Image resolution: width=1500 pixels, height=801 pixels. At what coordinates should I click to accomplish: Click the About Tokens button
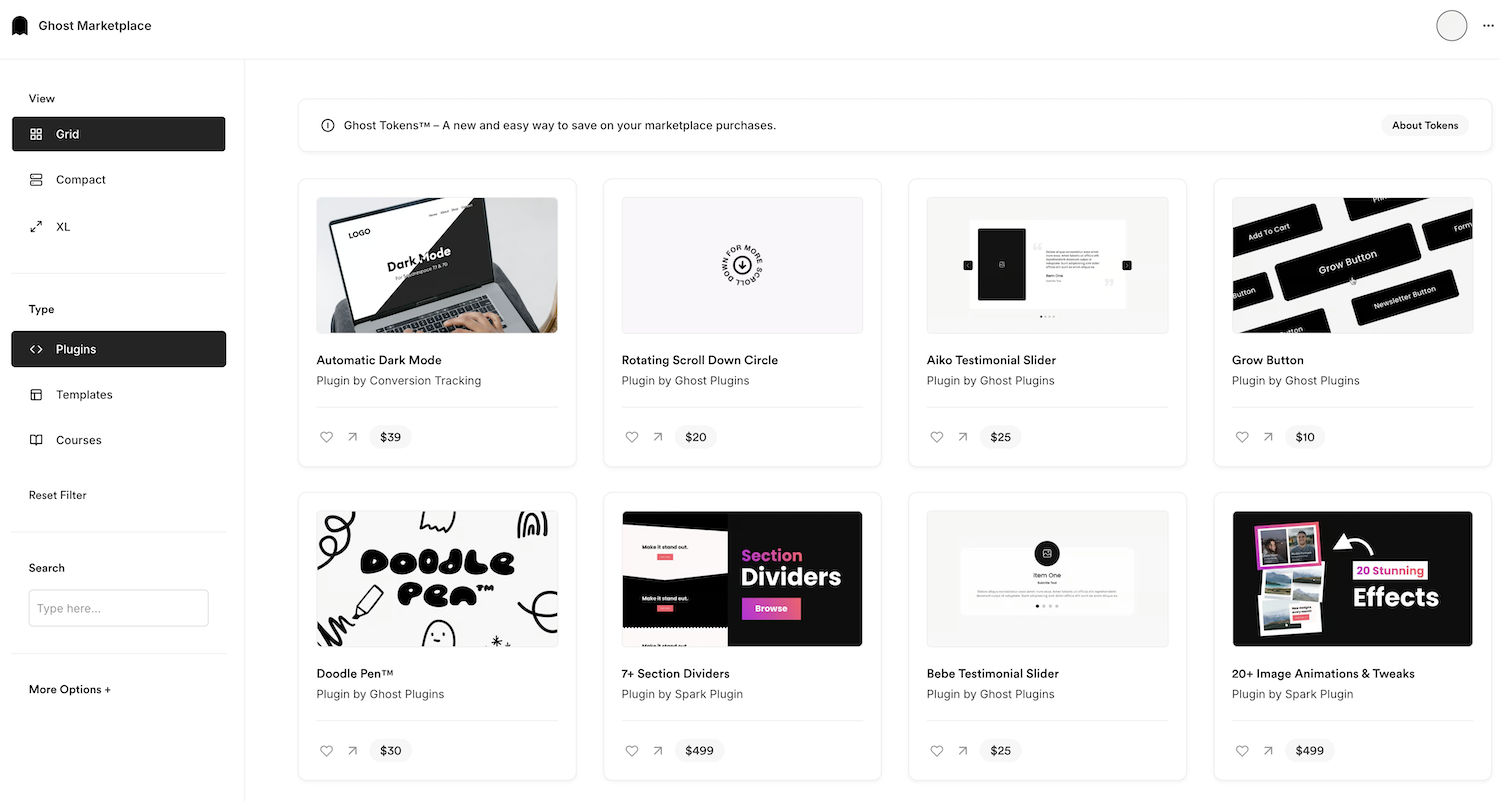coord(1425,125)
